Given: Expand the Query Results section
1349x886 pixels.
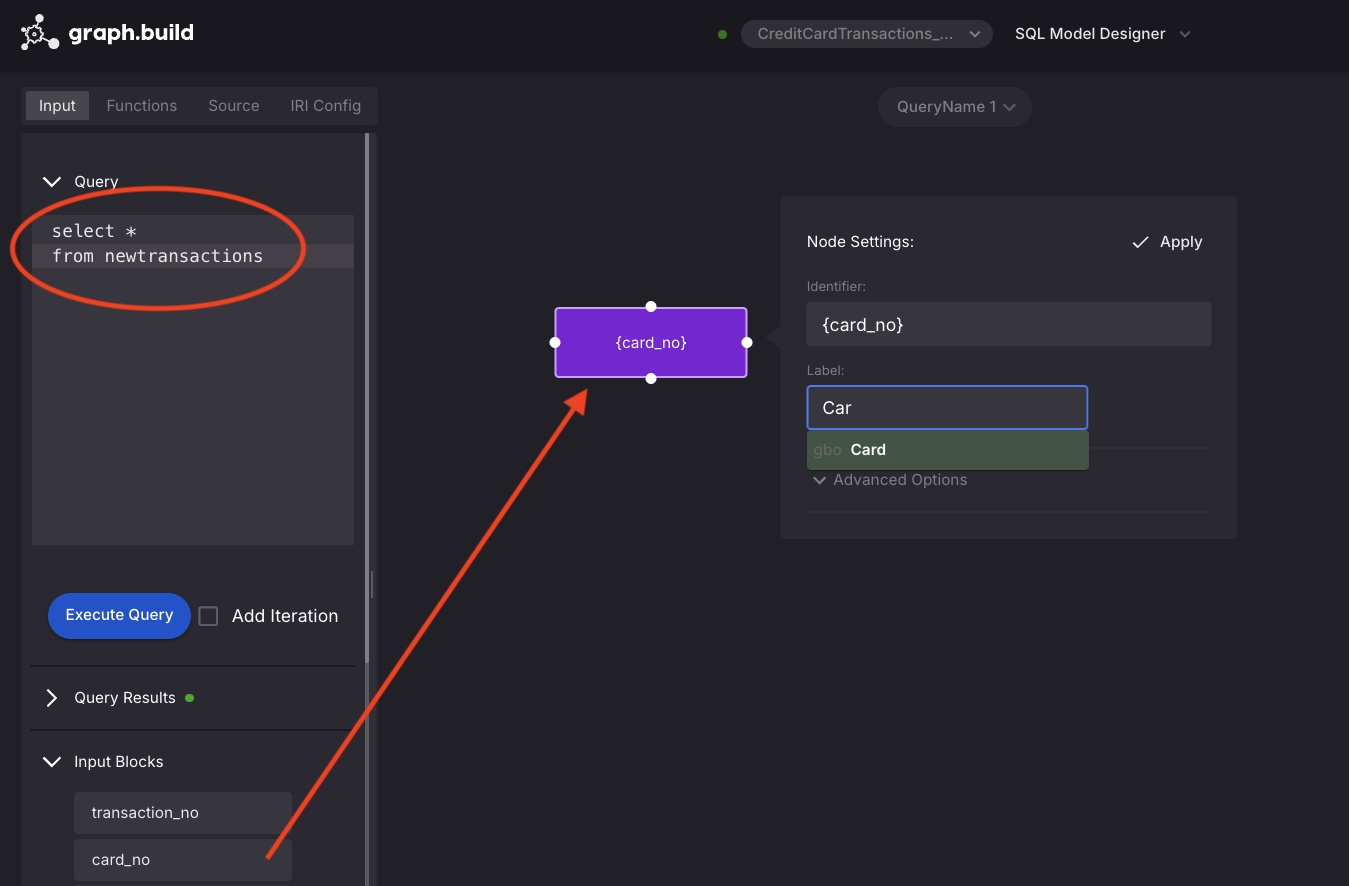Looking at the screenshot, I should pos(52,698).
